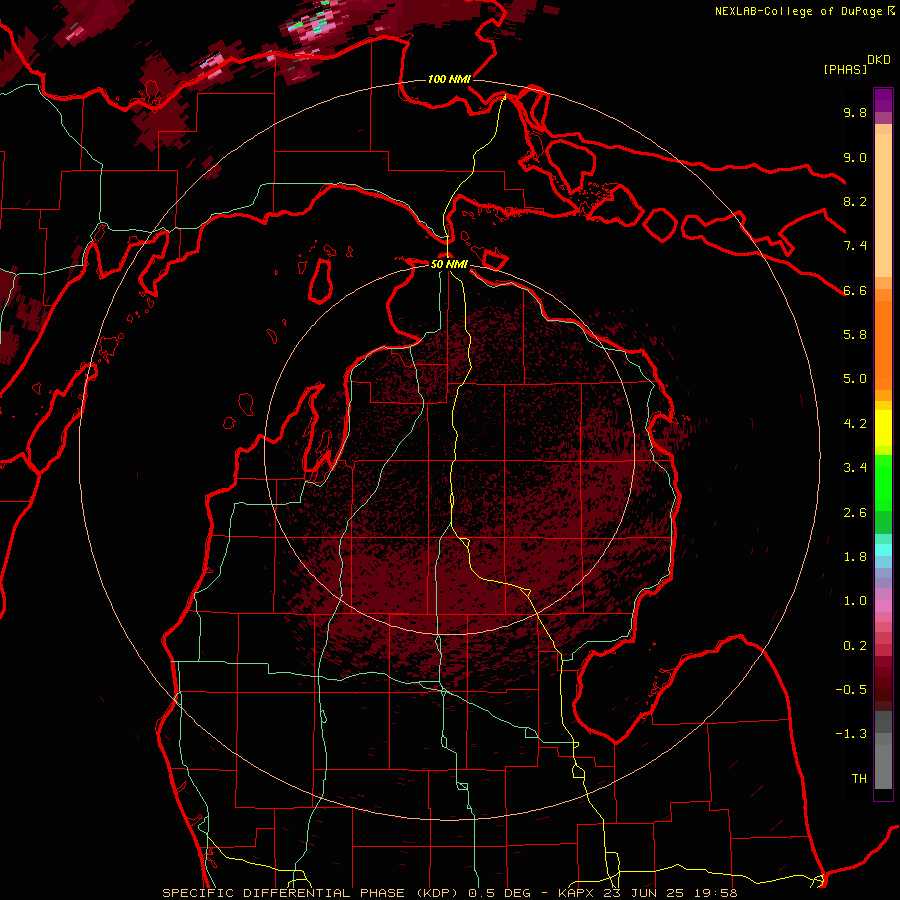Click the 9.0 value on color scale

(x=855, y=157)
